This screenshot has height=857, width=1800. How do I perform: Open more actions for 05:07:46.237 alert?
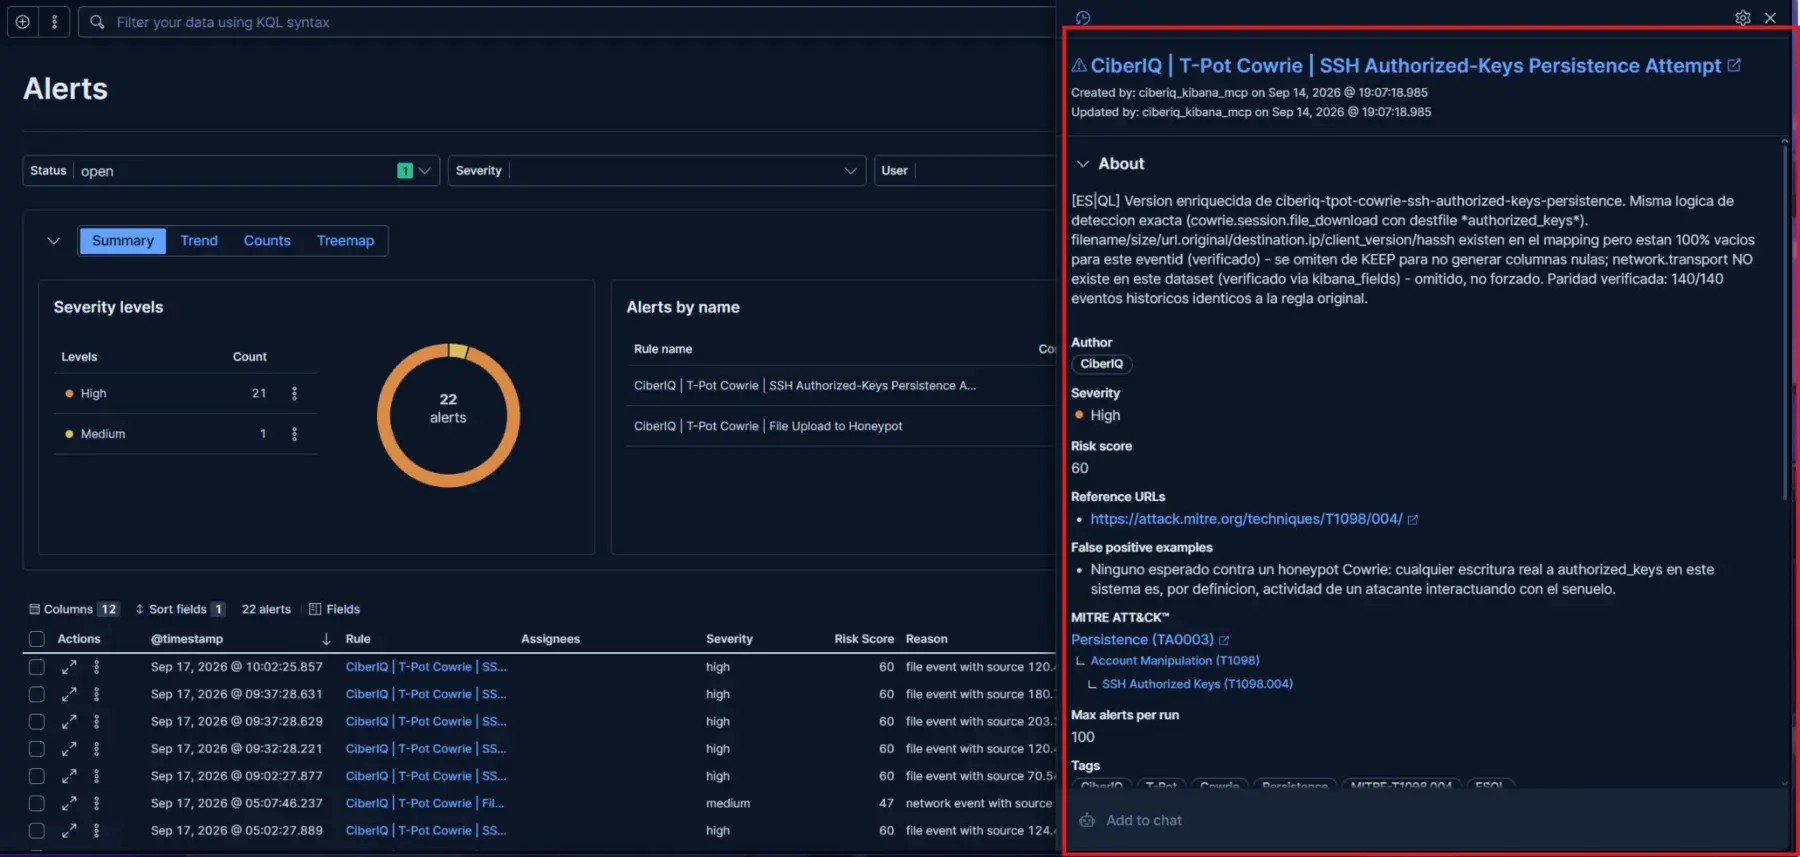pyautogui.click(x=96, y=803)
